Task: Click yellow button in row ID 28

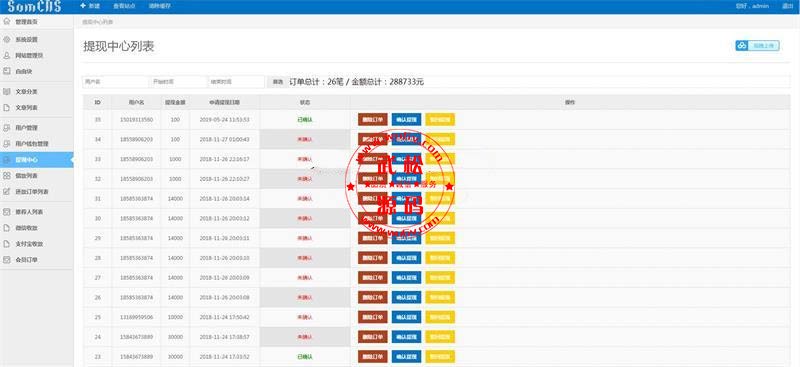Action: click(x=440, y=258)
